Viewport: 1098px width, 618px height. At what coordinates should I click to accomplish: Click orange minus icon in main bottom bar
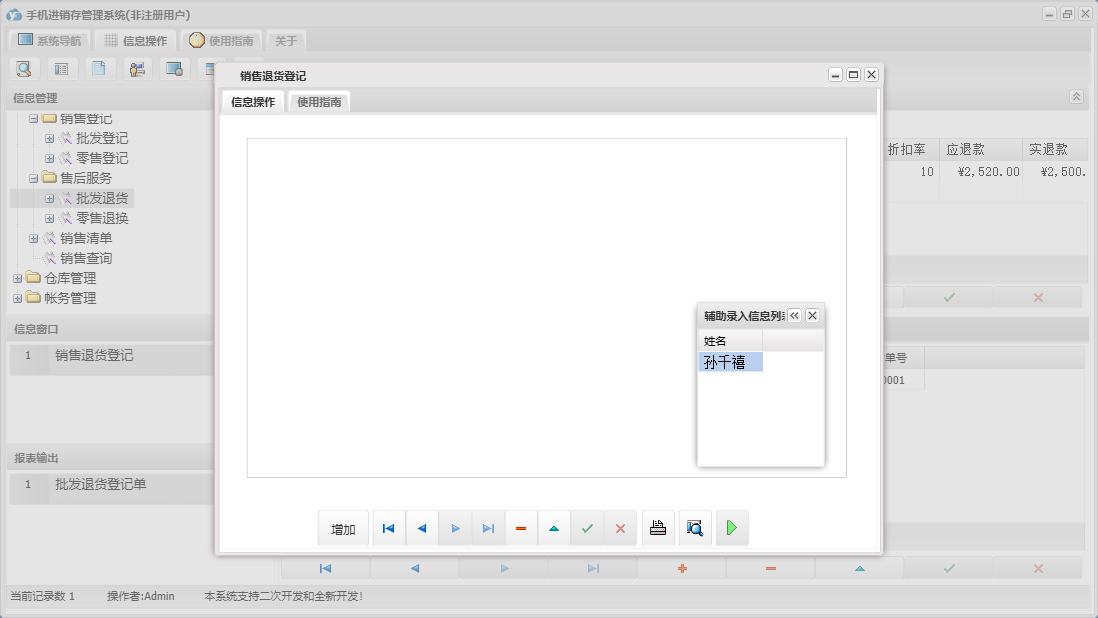[x=771, y=568]
